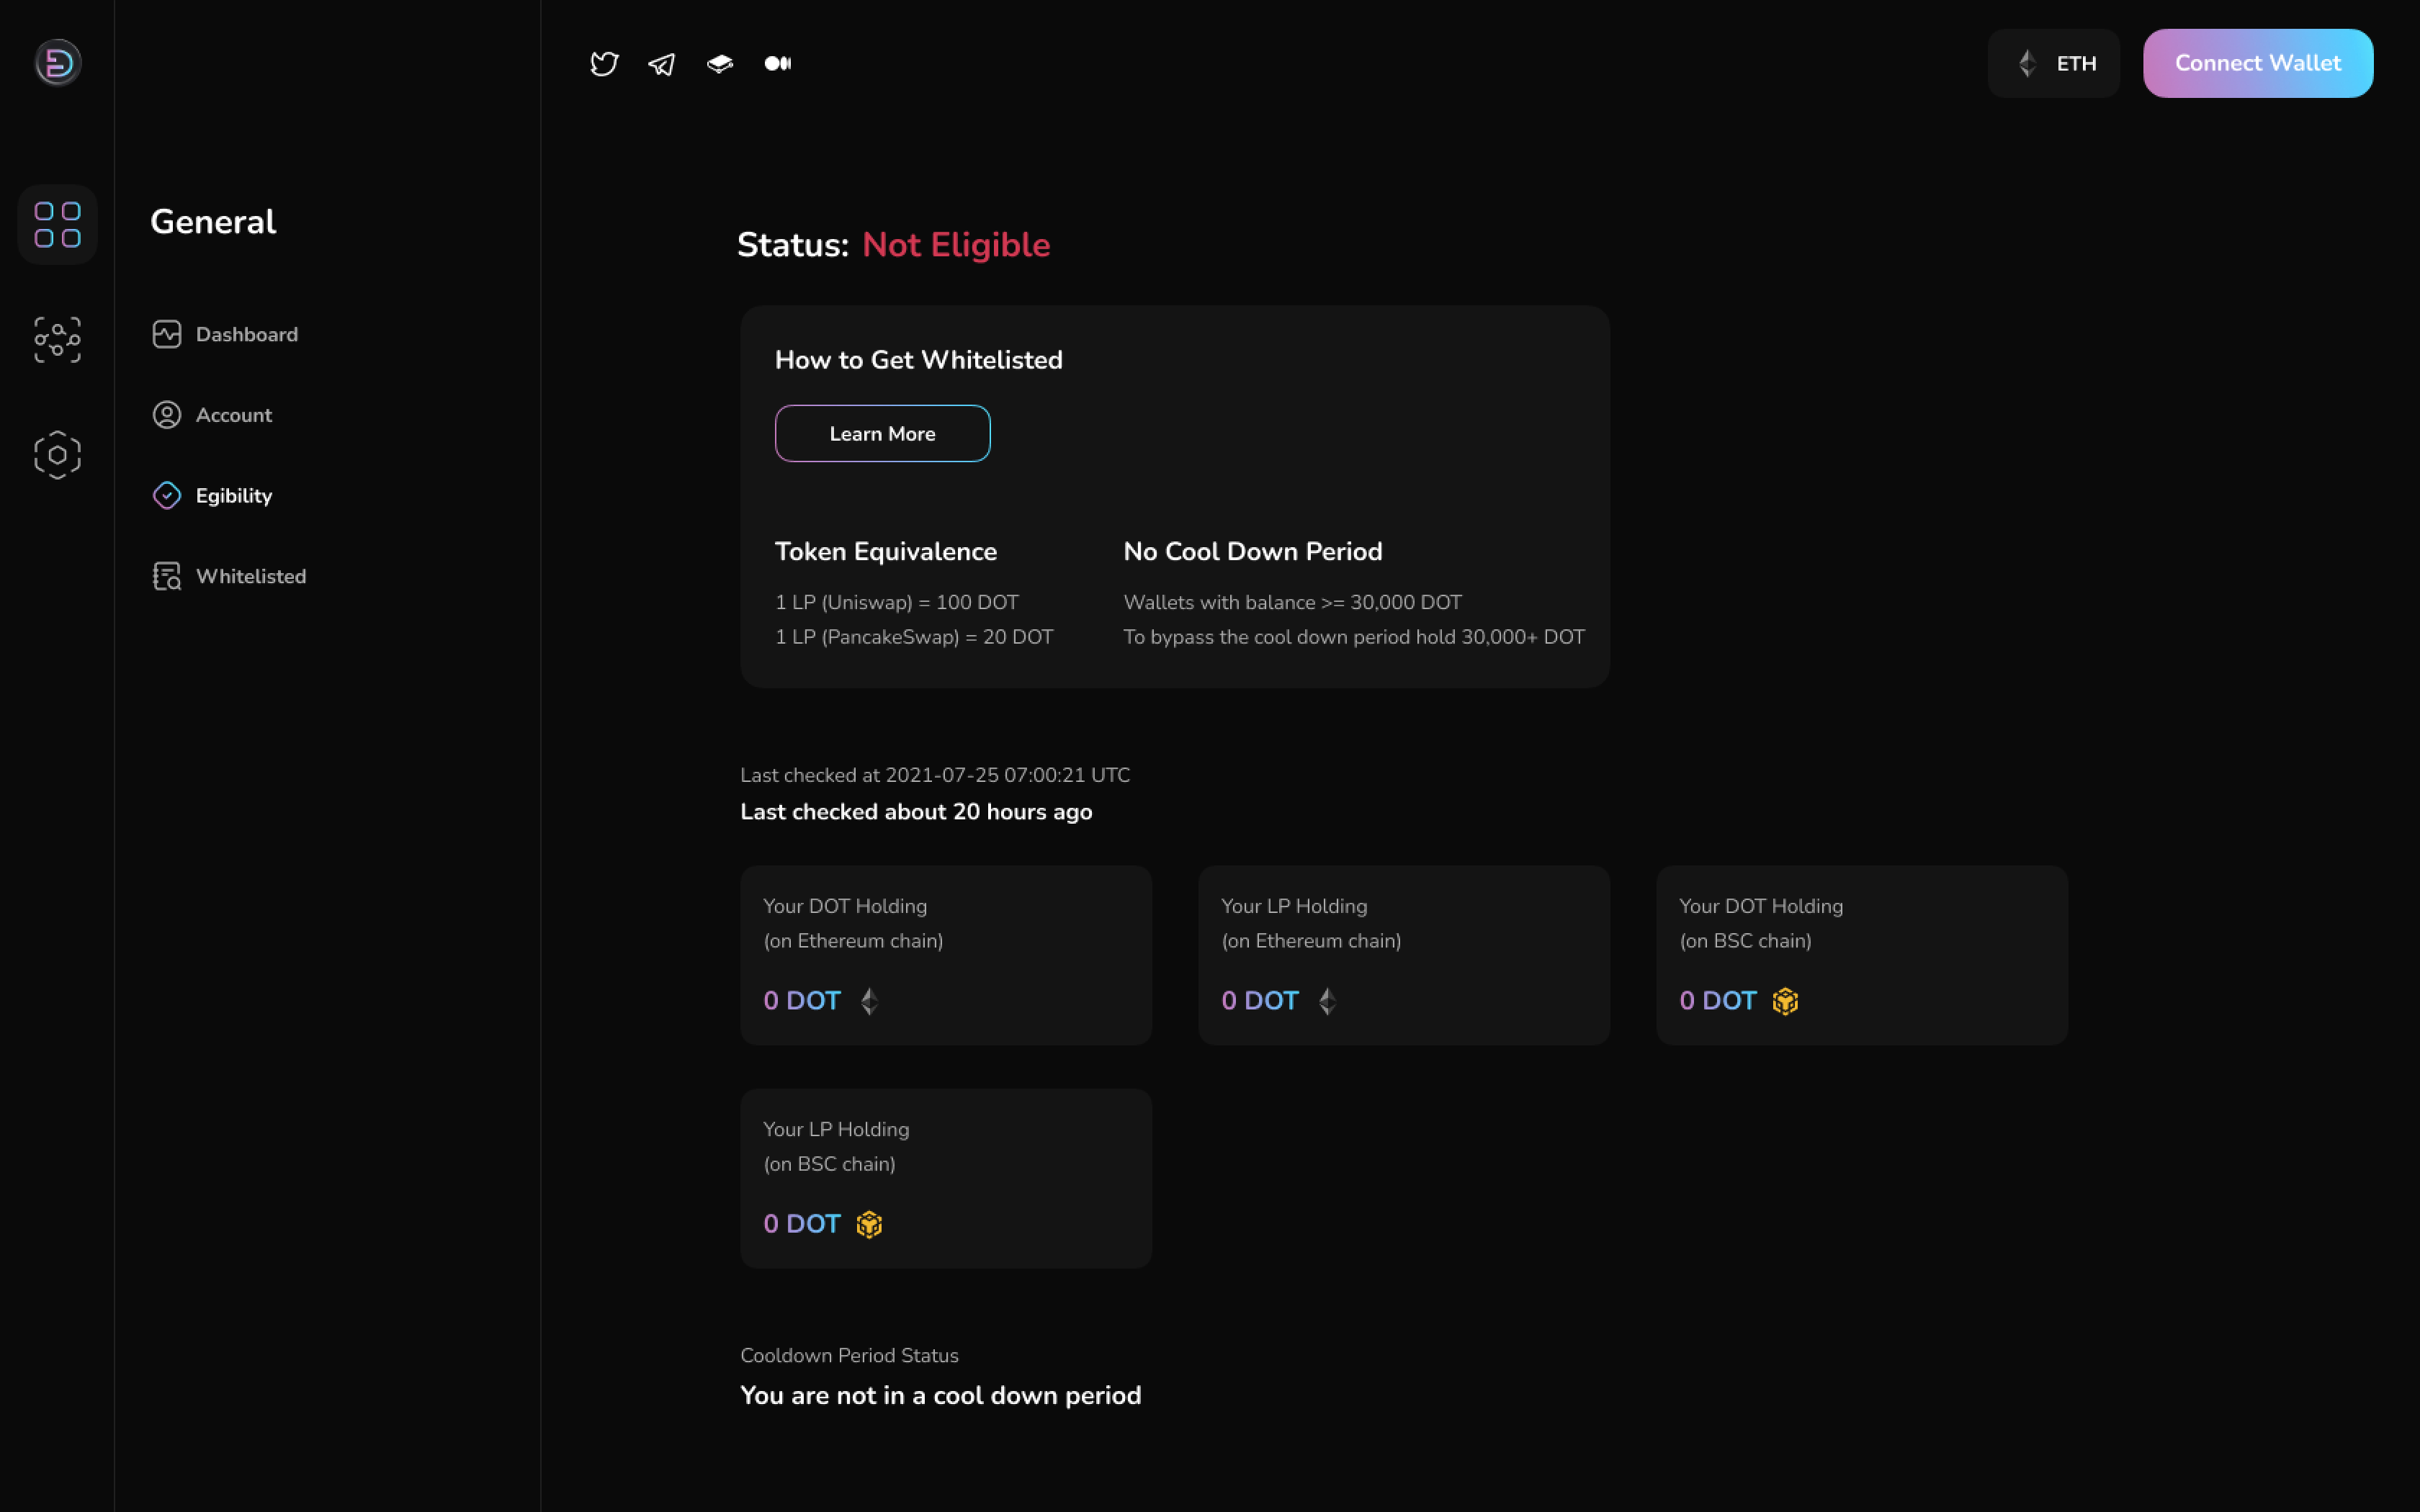
Task: Open the Twitter social link icon
Action: pyautogui.click(x=604, y=64)
